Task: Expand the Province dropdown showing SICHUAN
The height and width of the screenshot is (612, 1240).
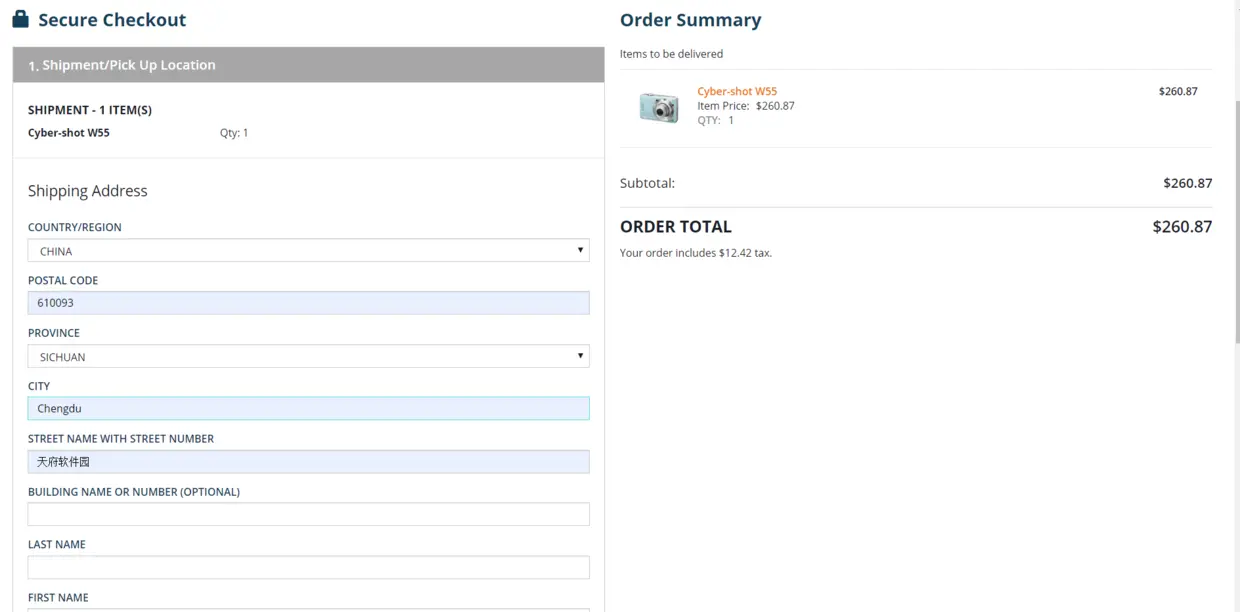Action: point(308,356)
